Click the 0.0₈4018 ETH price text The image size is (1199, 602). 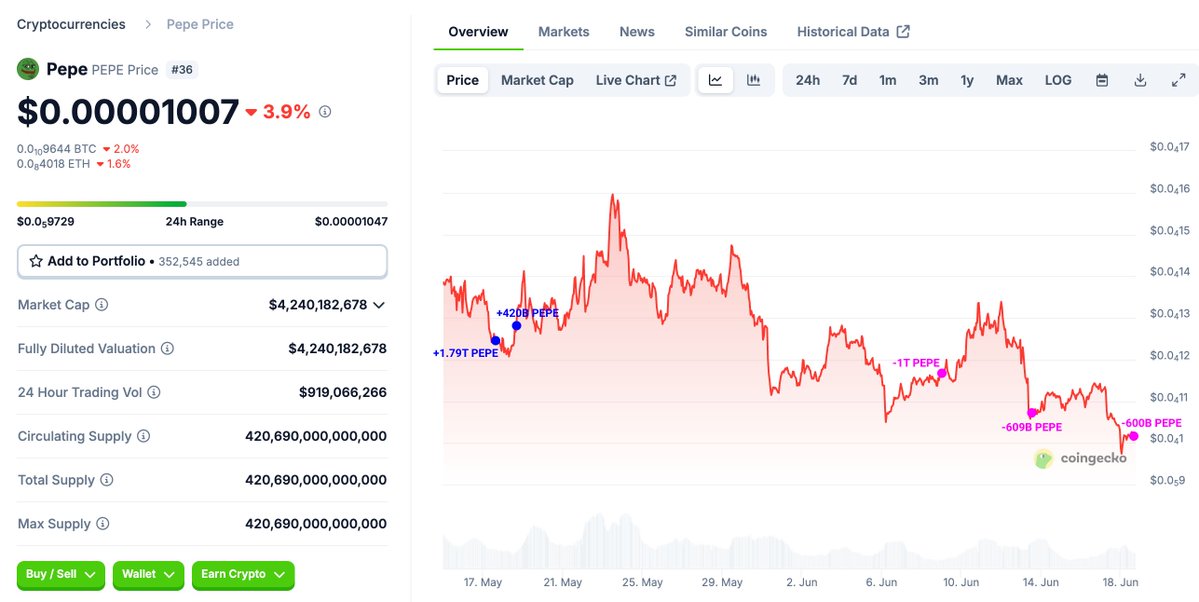pyautogui.click(x=54, y=164)
